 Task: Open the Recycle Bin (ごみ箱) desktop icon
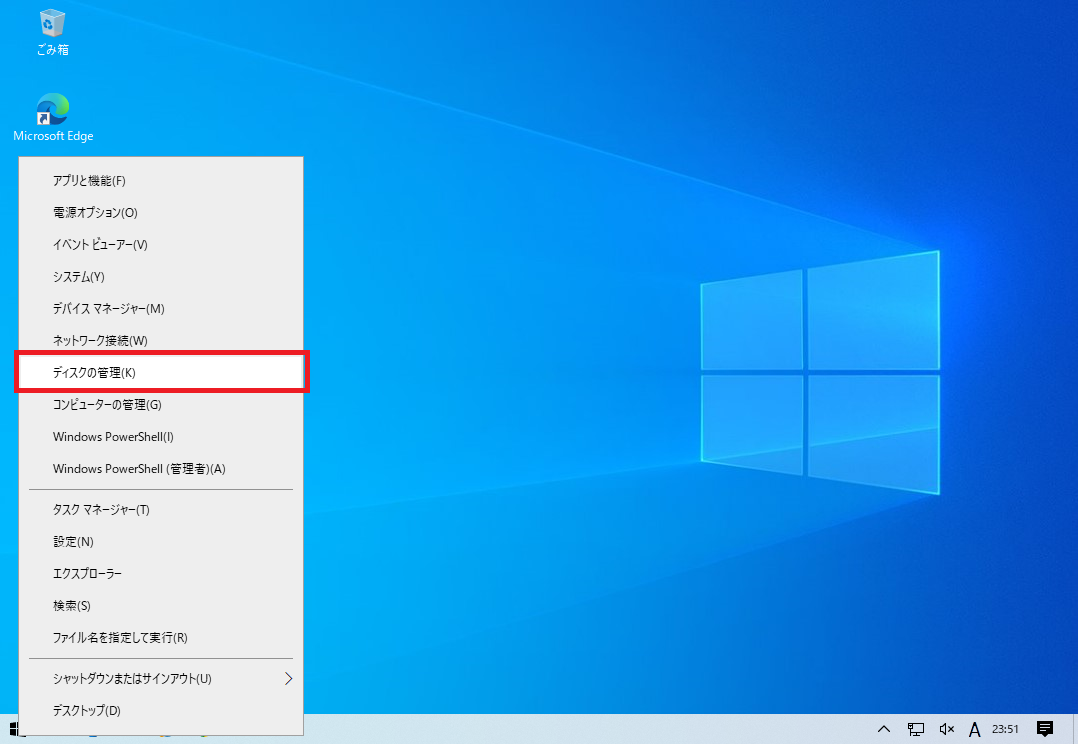52,32
